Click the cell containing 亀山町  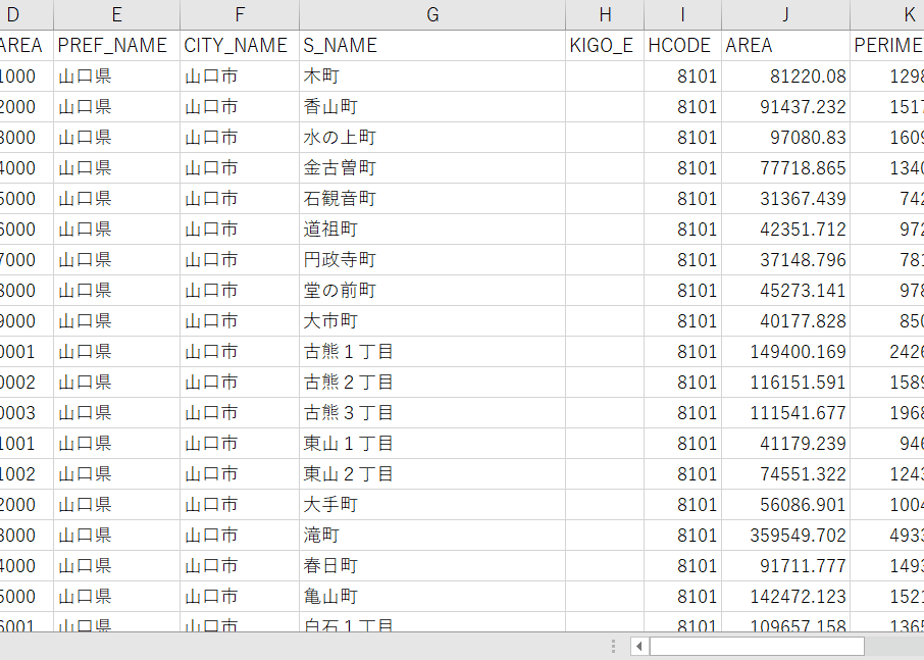tap(433, 597)
